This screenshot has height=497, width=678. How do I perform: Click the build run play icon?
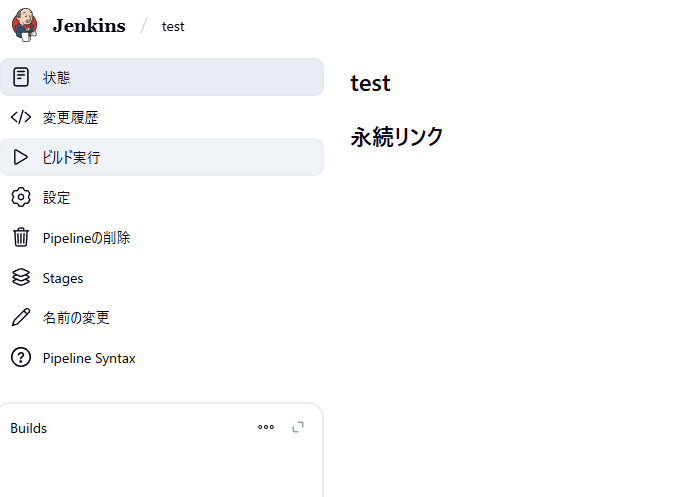(21, 157)
